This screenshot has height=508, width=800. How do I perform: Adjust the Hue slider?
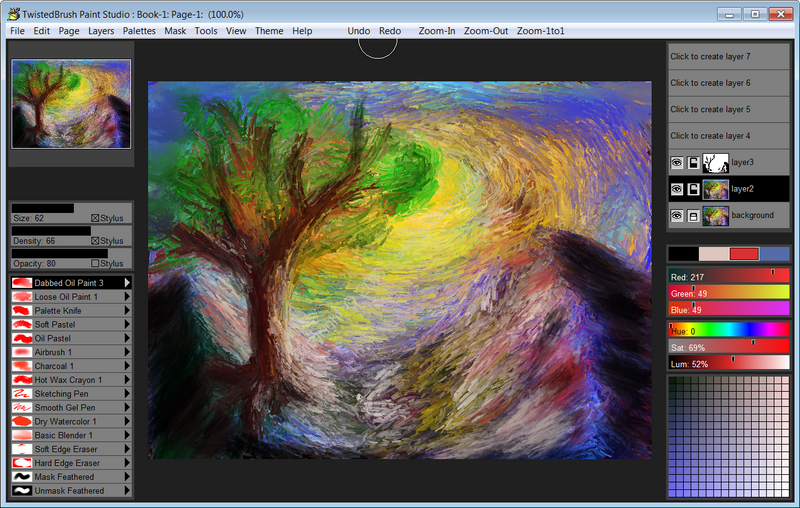click(729, 330)
